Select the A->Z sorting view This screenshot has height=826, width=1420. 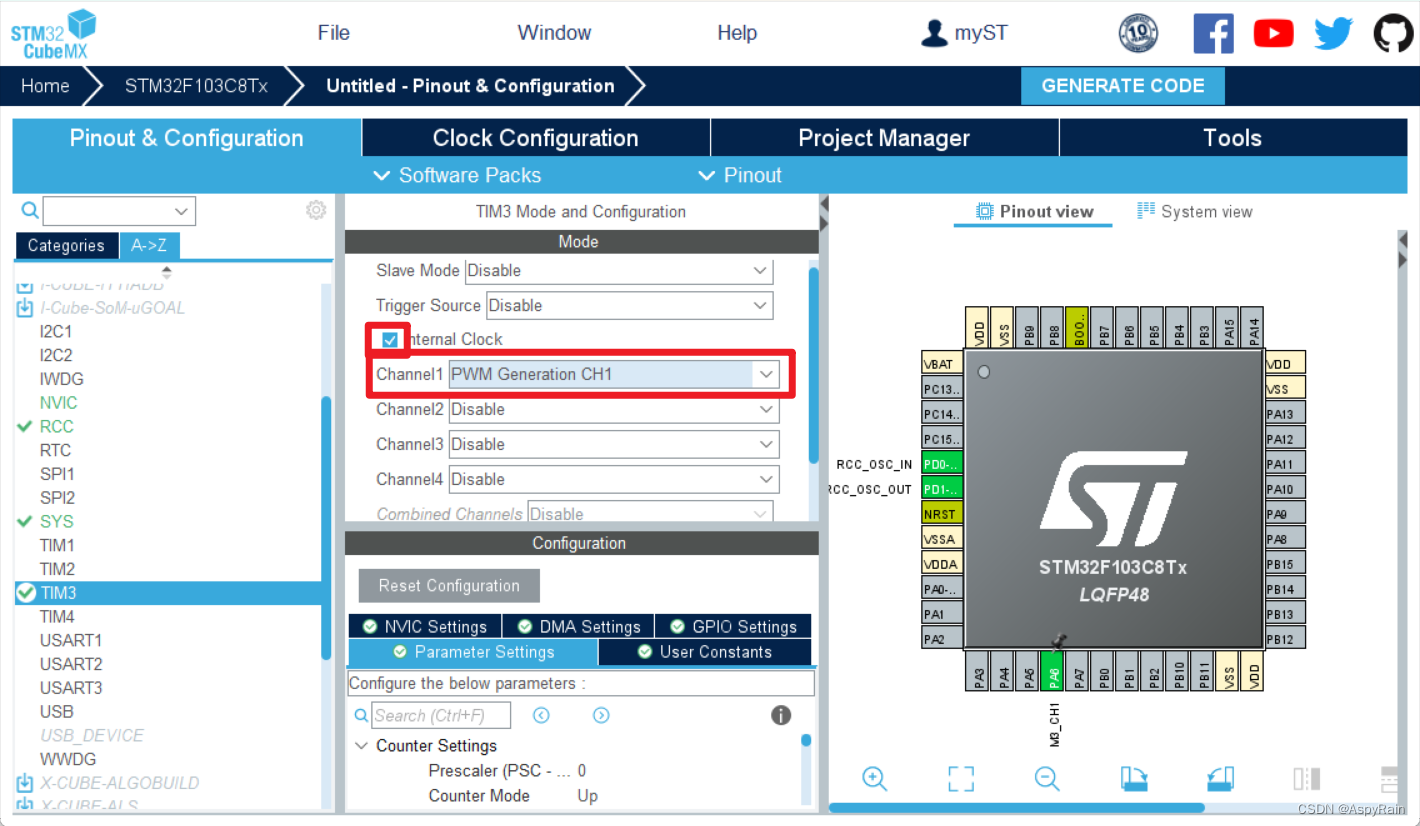tap(149, 246)
